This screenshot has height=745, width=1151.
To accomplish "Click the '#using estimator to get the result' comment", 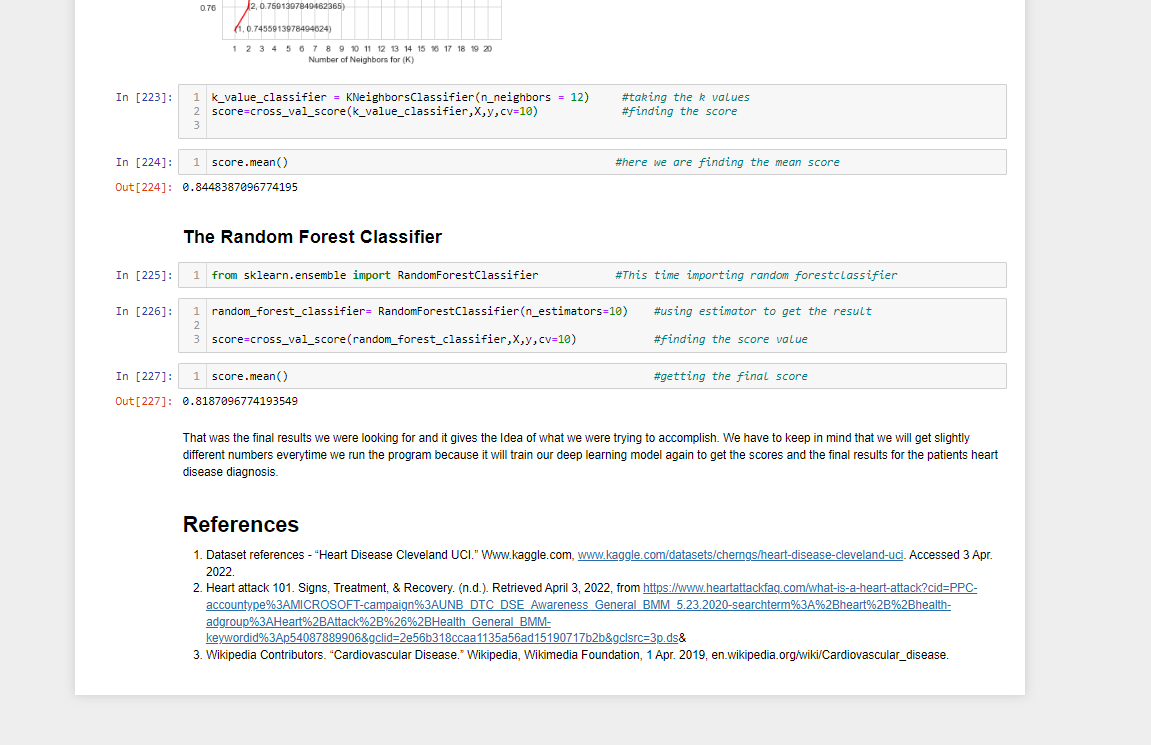I will (x=763, y=311).
